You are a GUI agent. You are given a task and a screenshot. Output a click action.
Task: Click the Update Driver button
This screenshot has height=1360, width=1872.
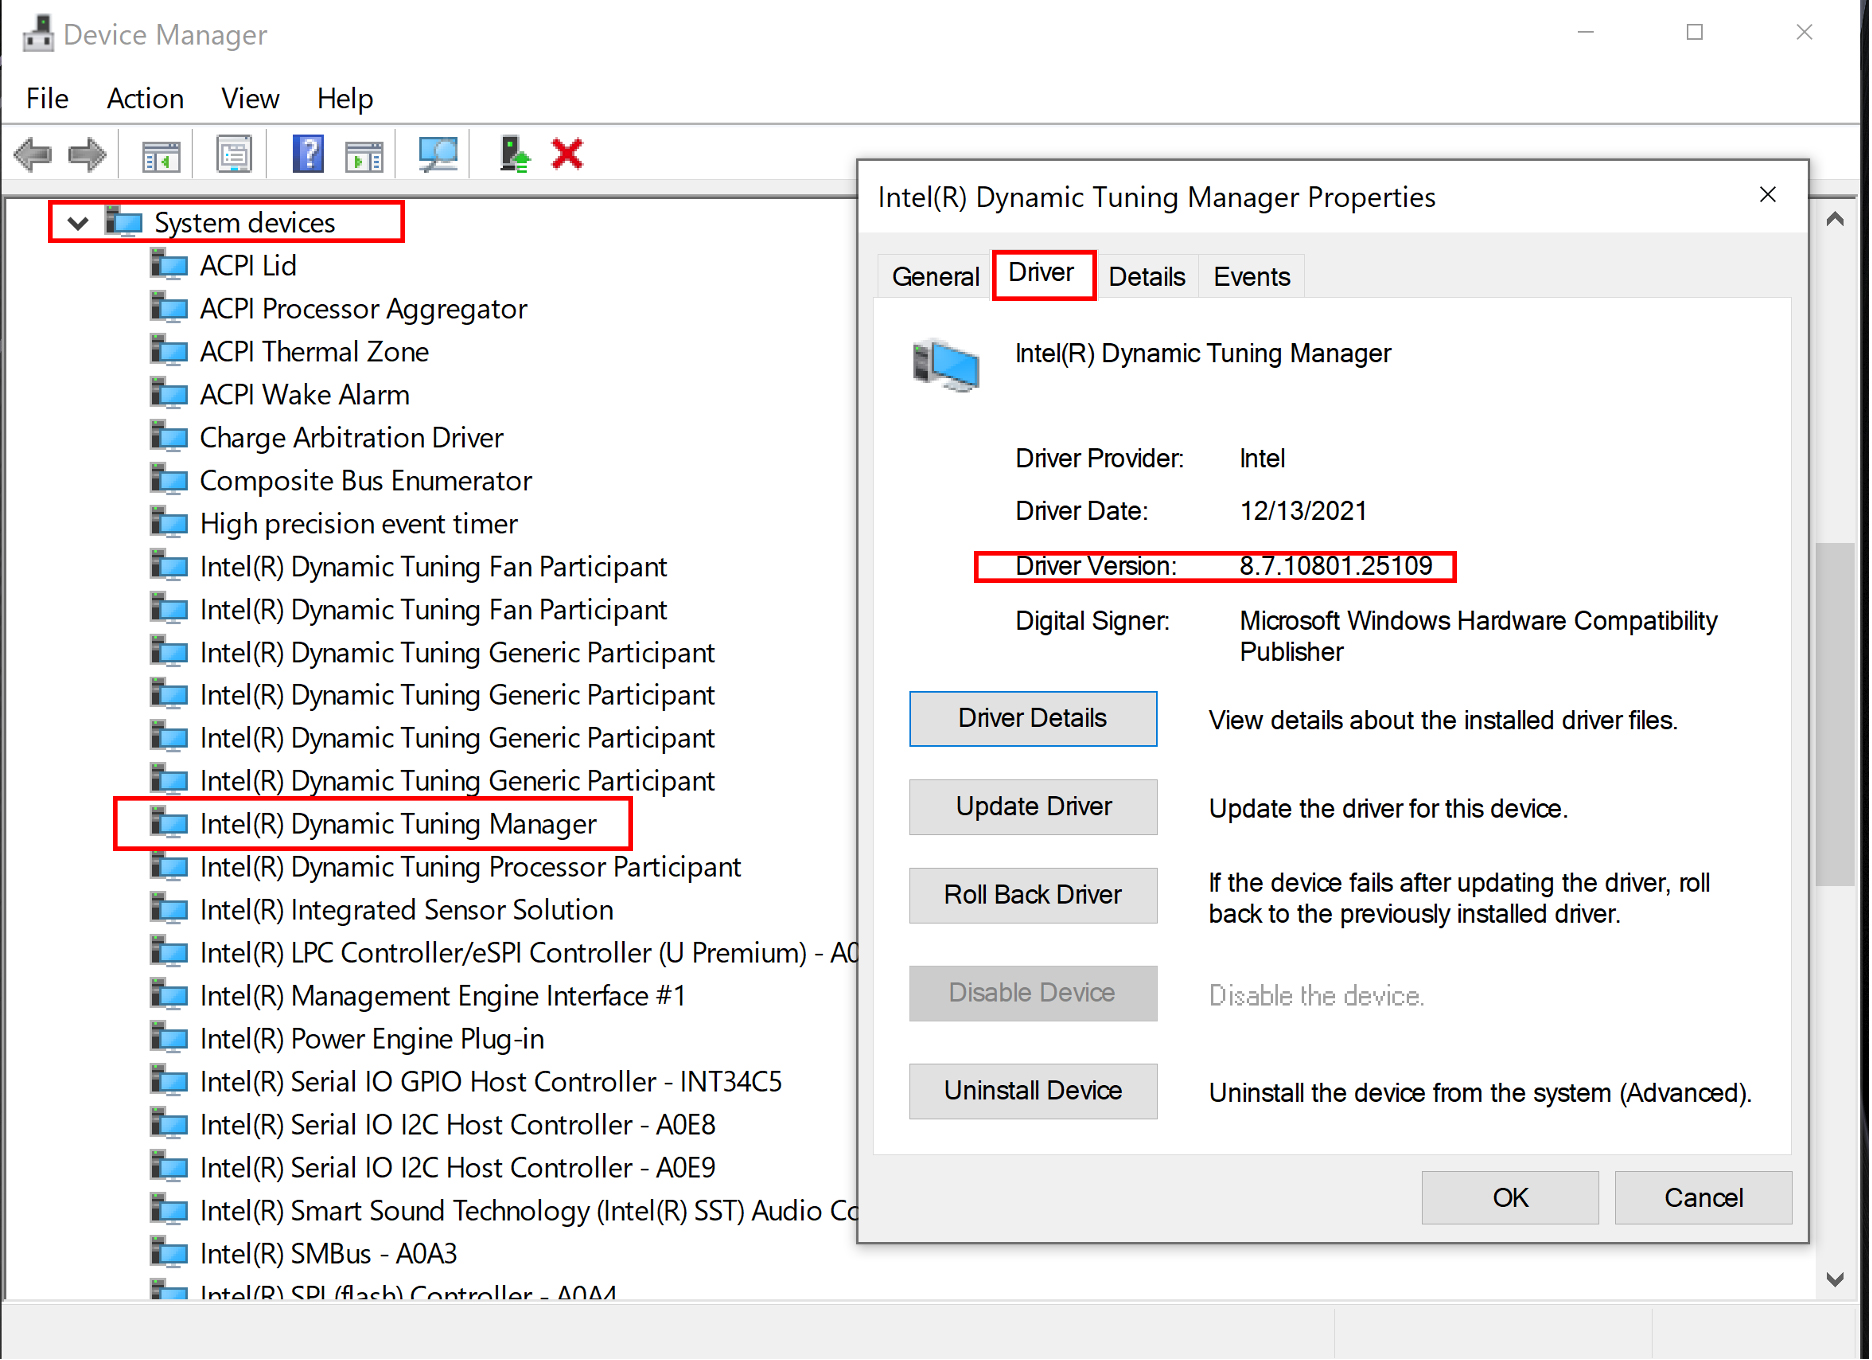pyautogui.click(x=1032, y=807)
